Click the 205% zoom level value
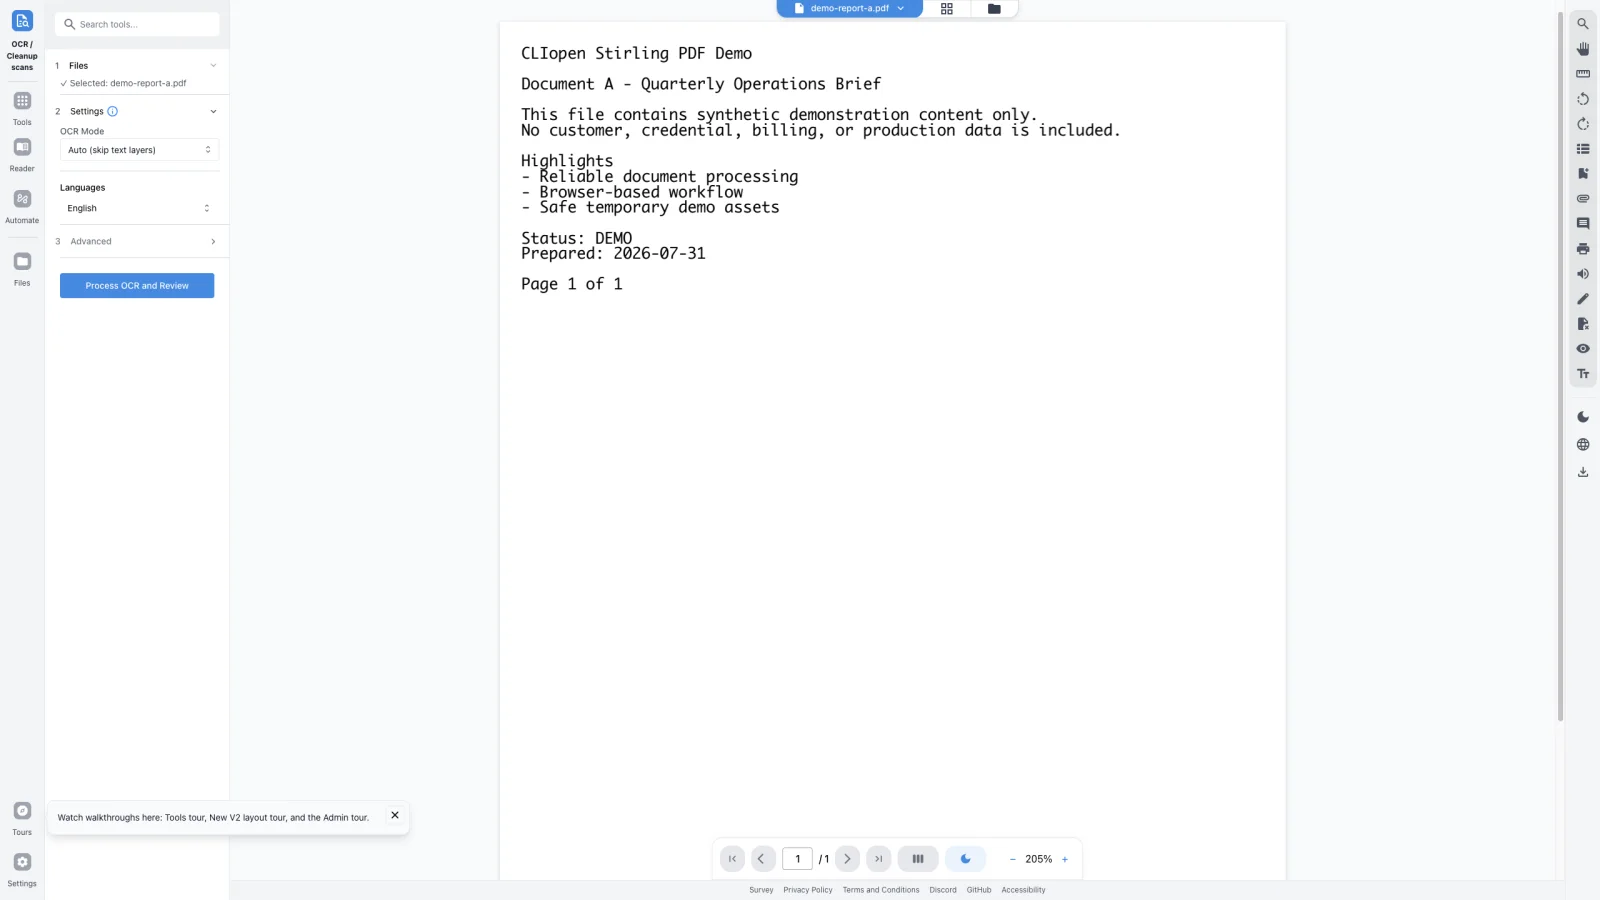Screen dimensions: 1600x900 (1039, 859)
